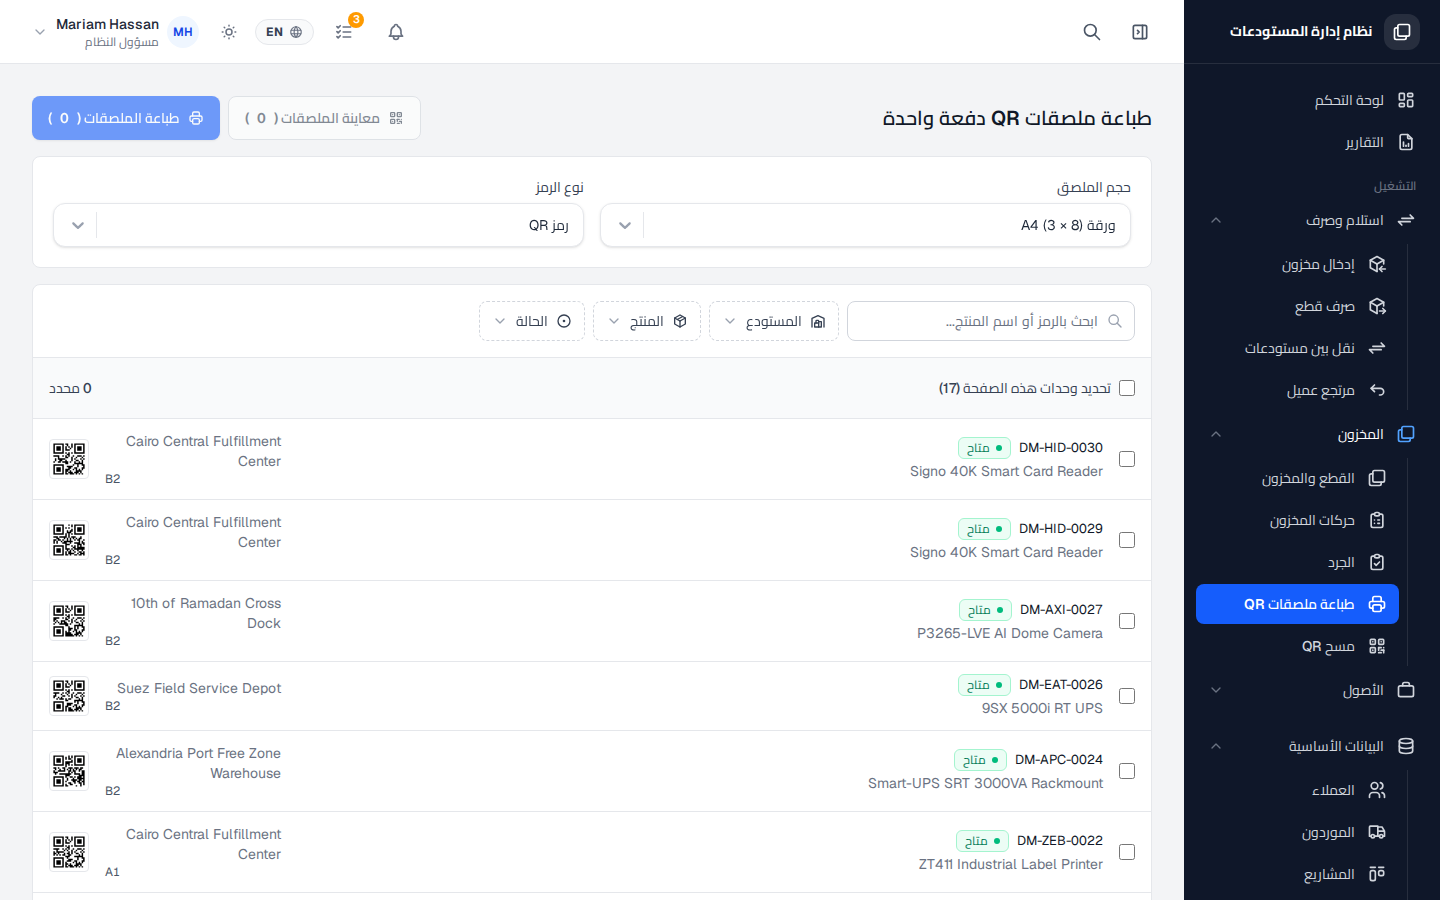Tick the DM-AXI-0027 row checkbox
The image size is (1440, 900).
[1127, 621]
